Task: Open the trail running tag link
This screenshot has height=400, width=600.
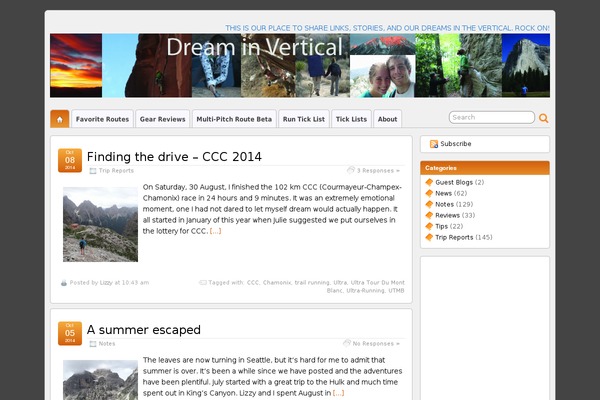Action: (312, 282)
